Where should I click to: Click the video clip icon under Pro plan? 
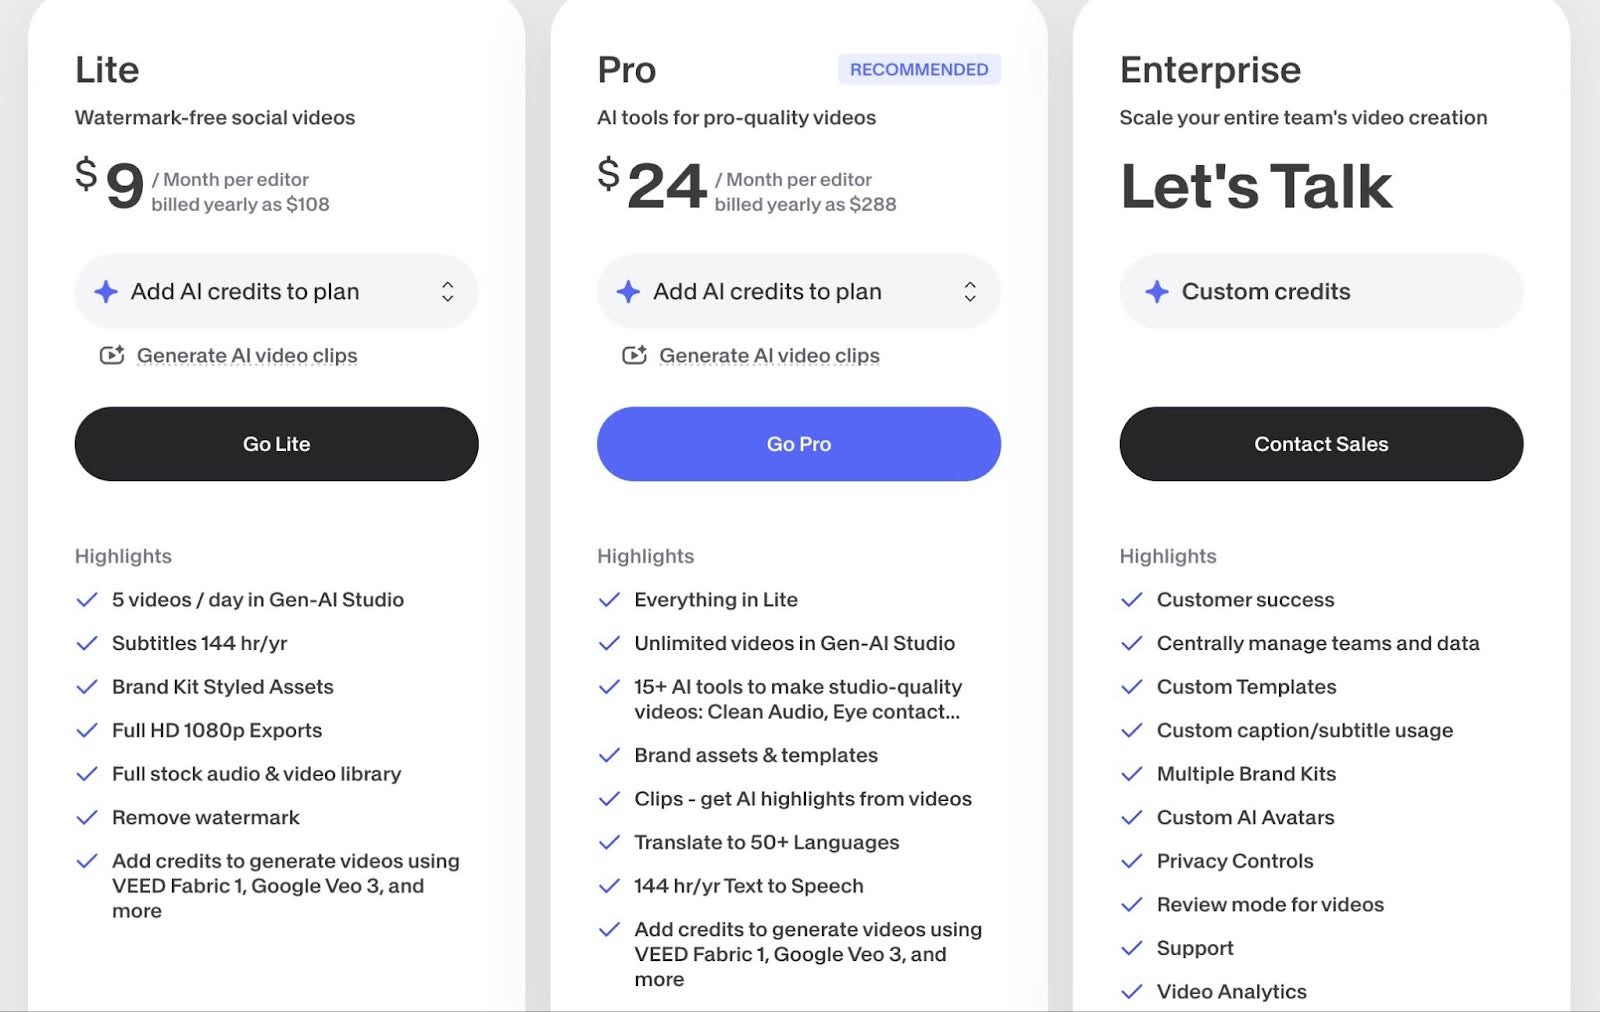pos(634,356)
